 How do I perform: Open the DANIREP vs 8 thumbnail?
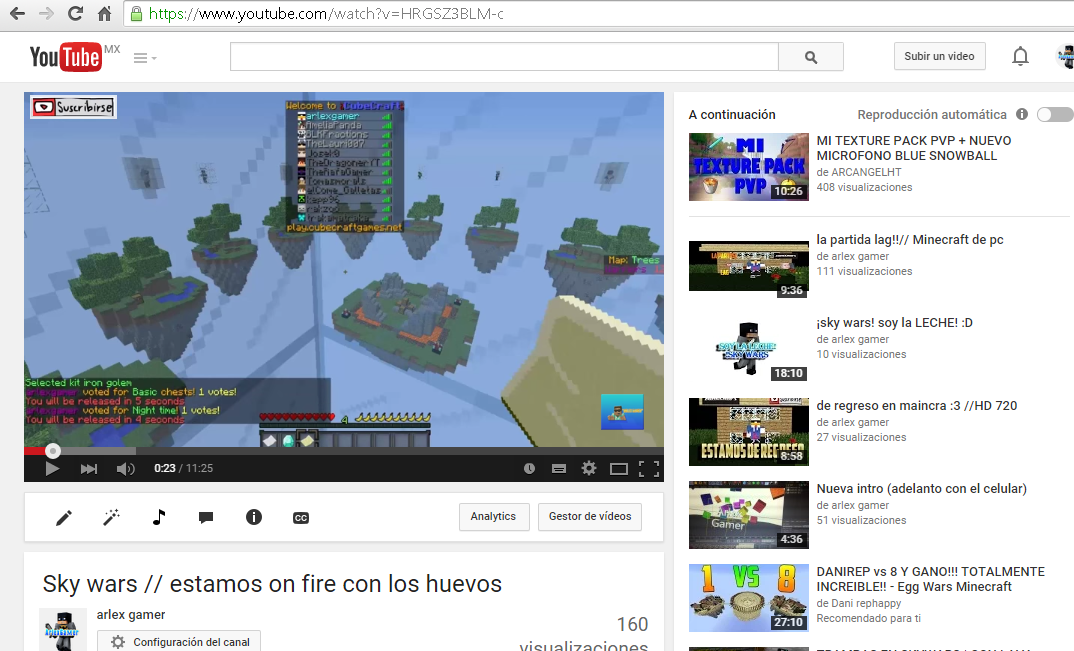click(x=749, y=598)
